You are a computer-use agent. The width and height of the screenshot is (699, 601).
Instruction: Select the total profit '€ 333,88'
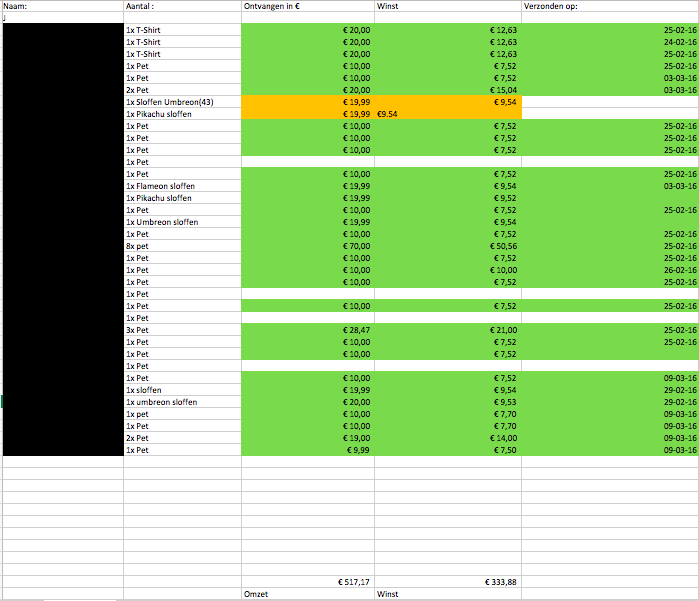[x=448, y=582]
